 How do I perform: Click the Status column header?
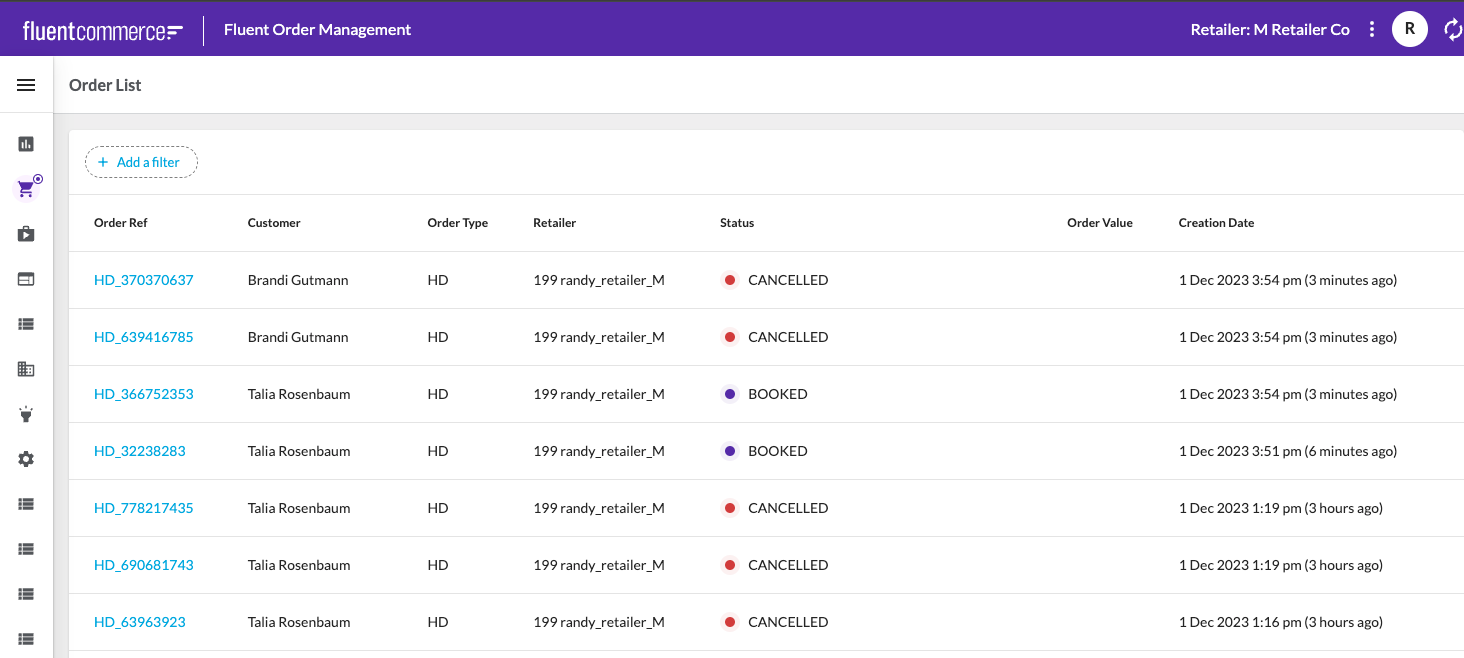[737, 223]
